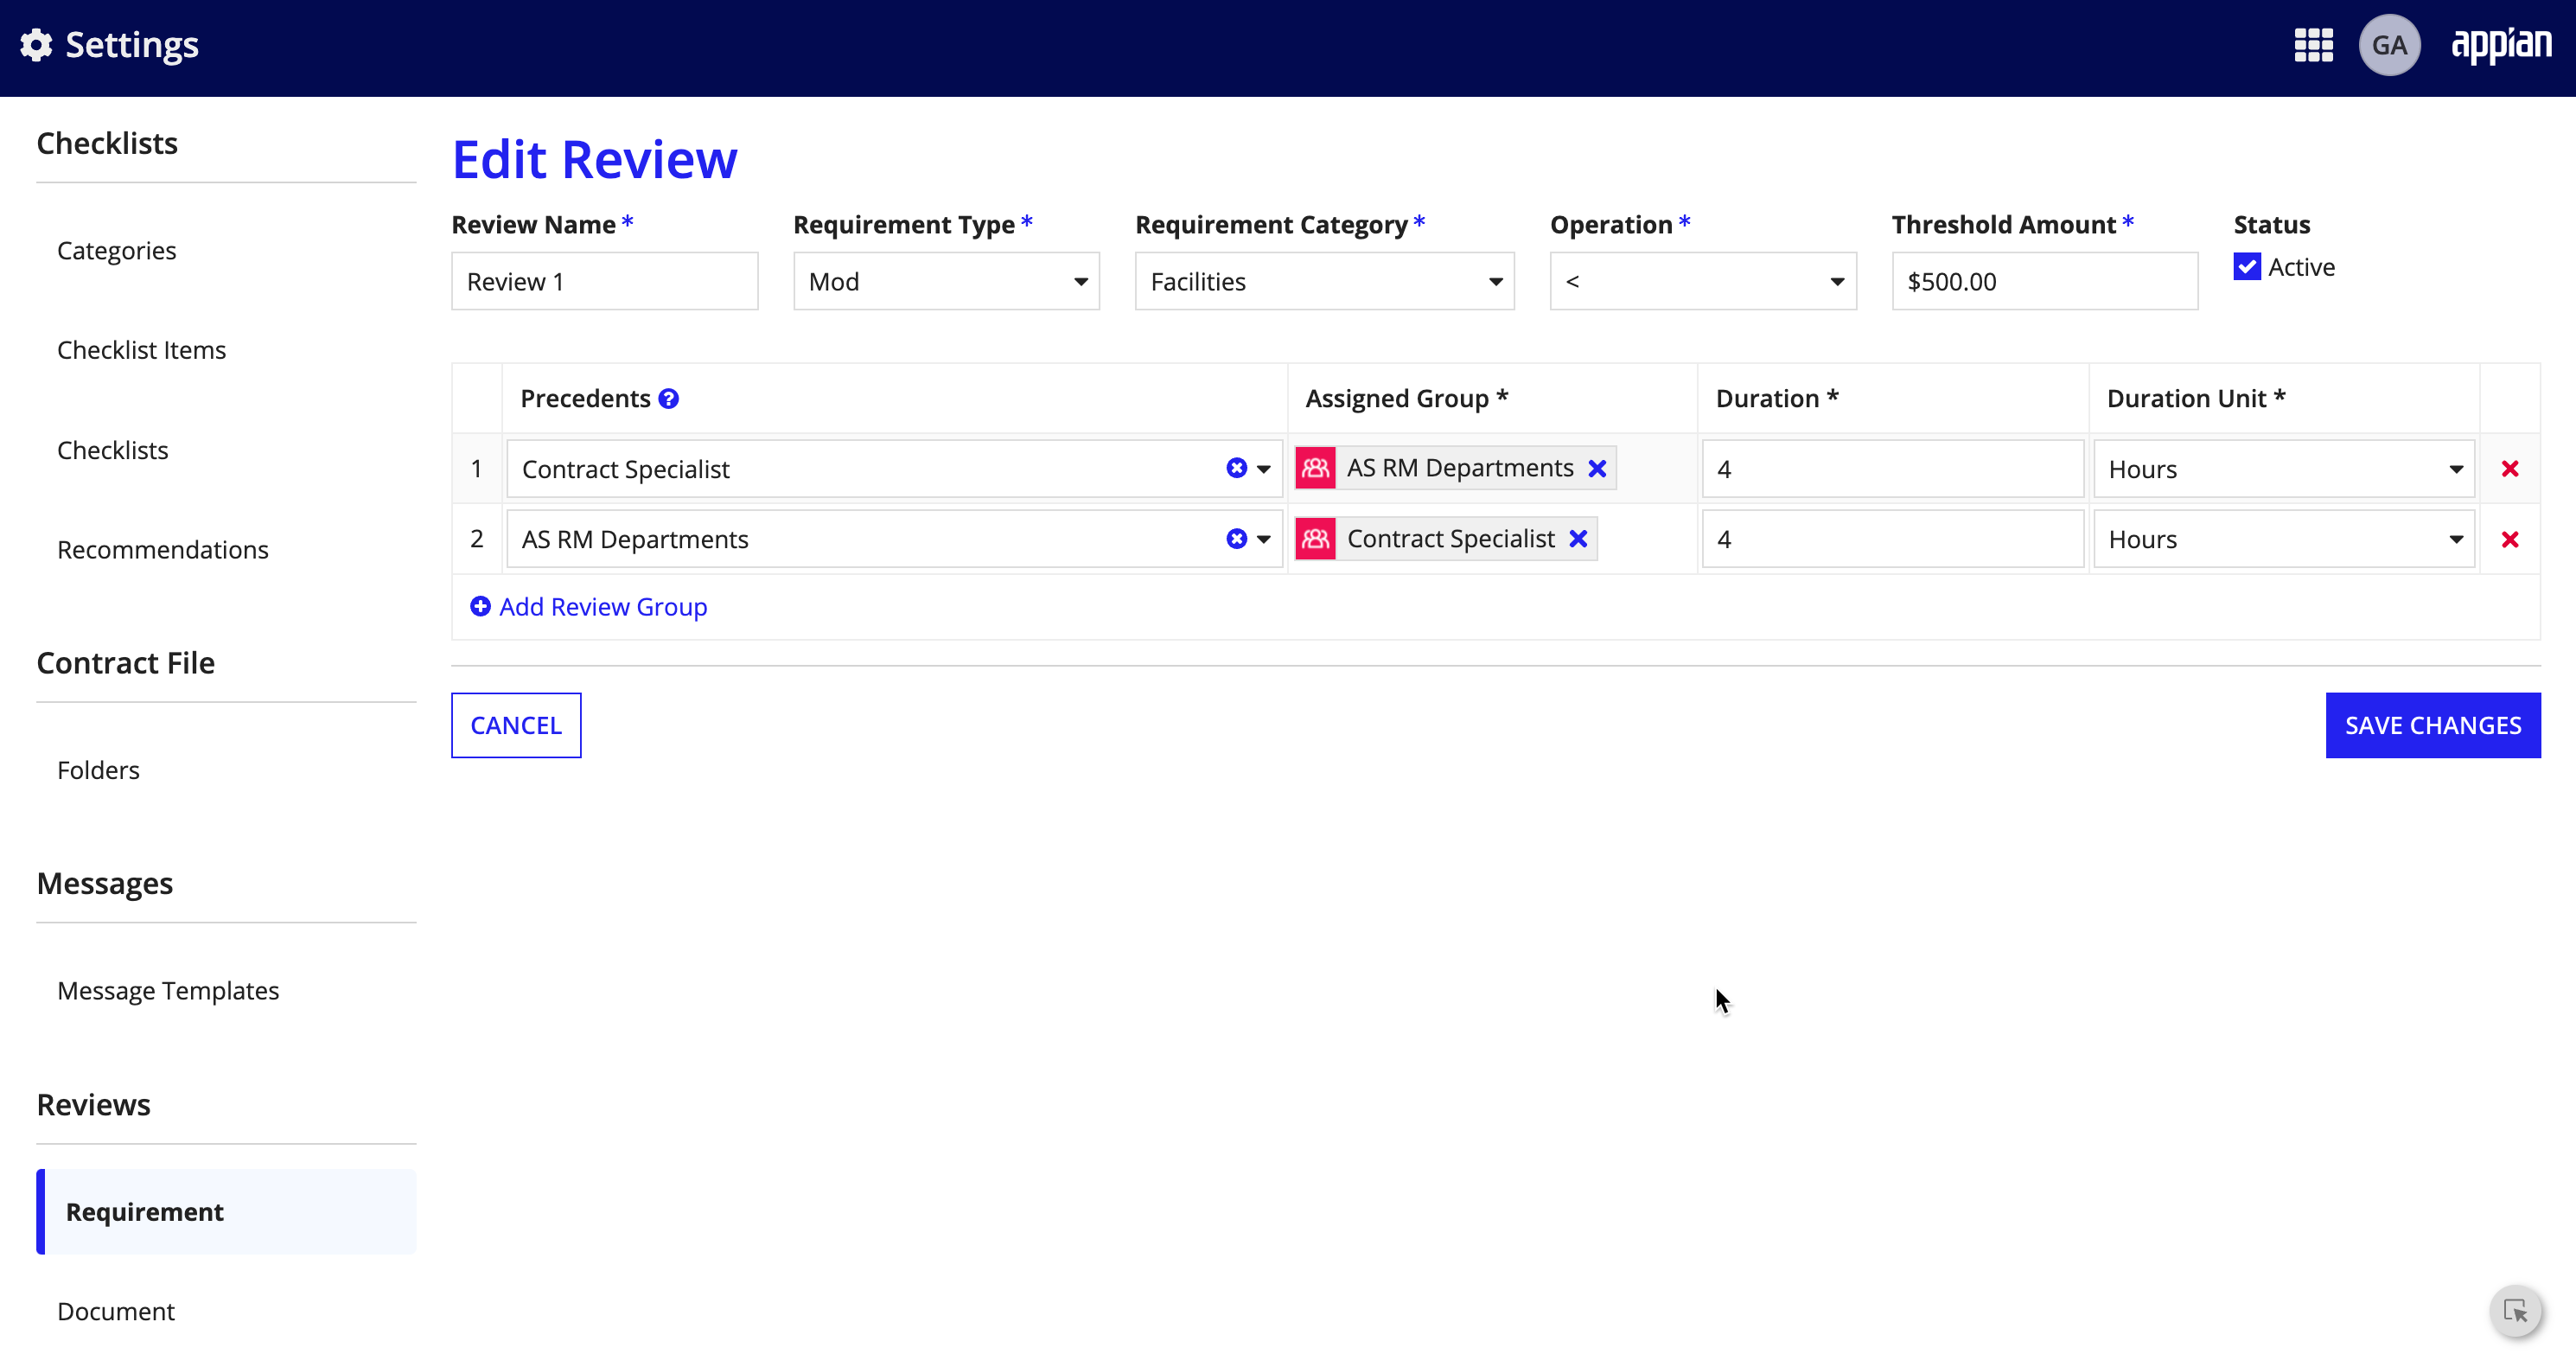Click the Settings gear icon

click(x=37, y=45)
